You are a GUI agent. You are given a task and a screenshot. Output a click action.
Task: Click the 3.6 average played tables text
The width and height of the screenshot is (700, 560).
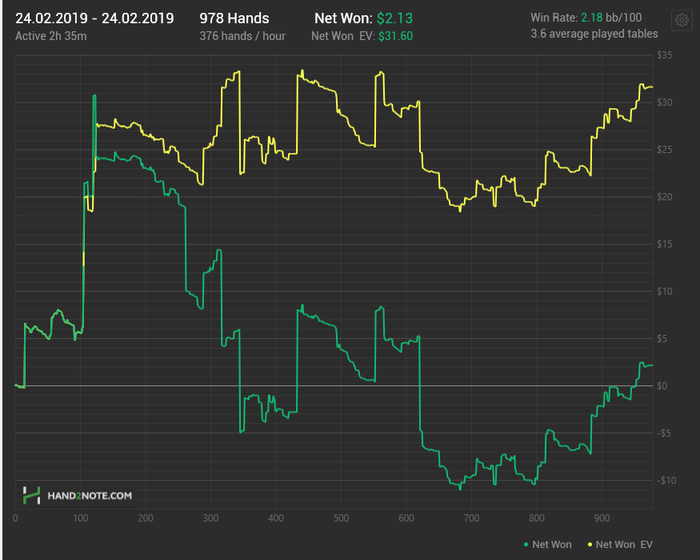594,34
